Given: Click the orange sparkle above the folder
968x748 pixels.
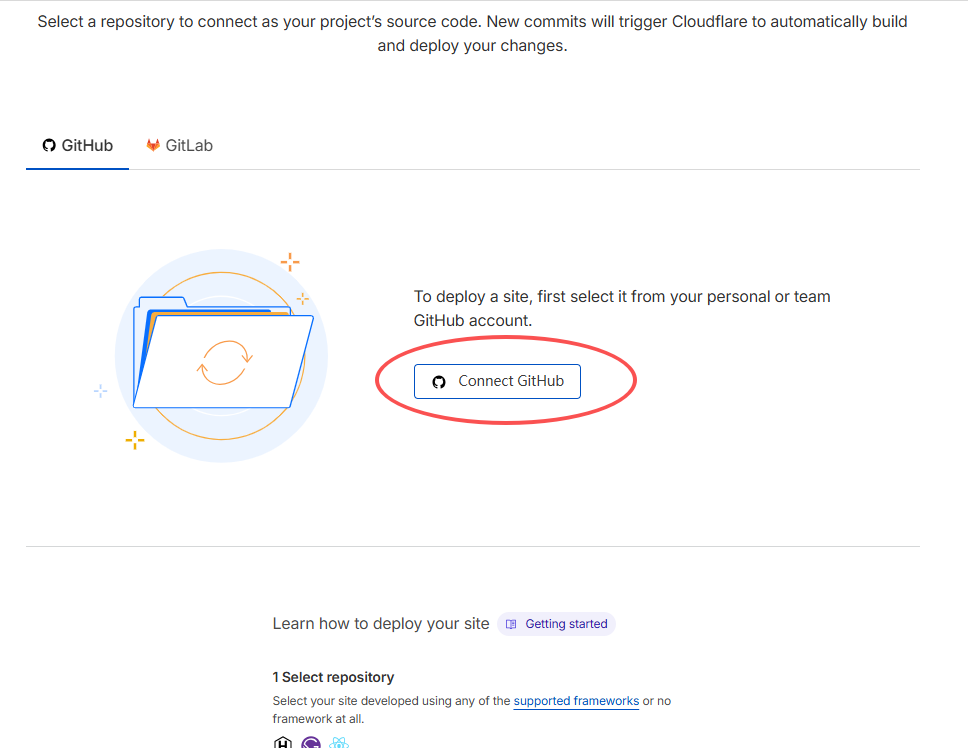Looking at the screenshot, I should [x=290, y=263].
